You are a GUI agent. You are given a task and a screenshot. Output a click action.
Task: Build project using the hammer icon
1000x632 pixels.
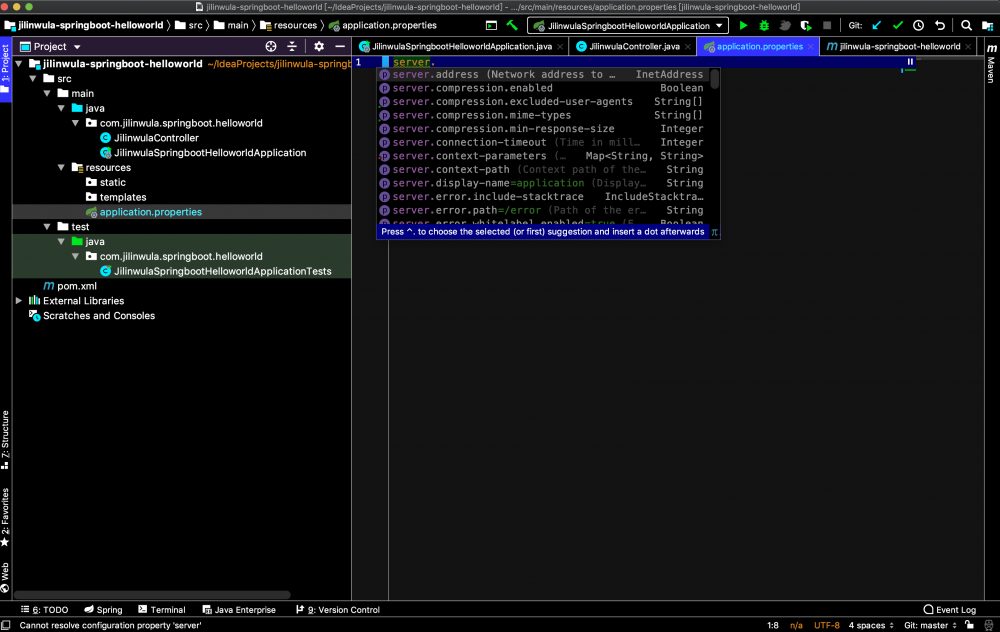(512, 25)
